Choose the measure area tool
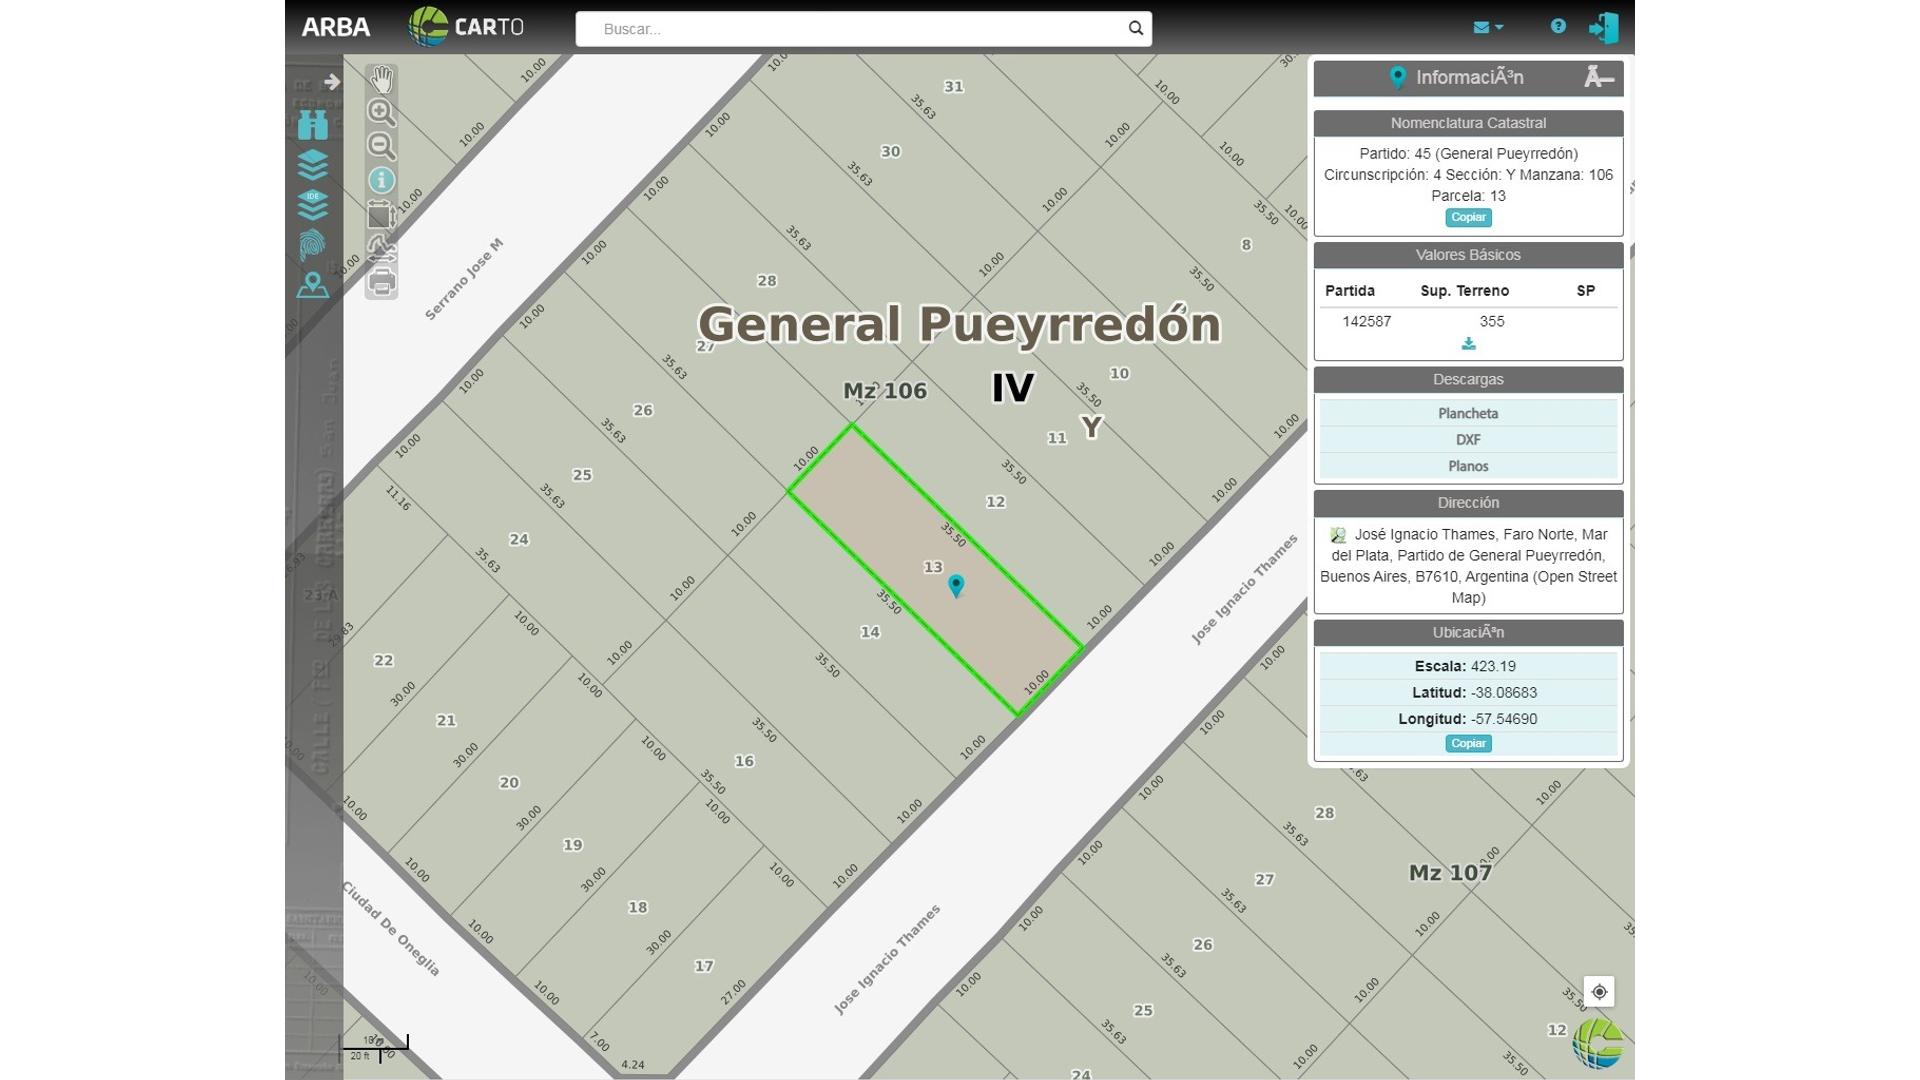 pos(381,215)
